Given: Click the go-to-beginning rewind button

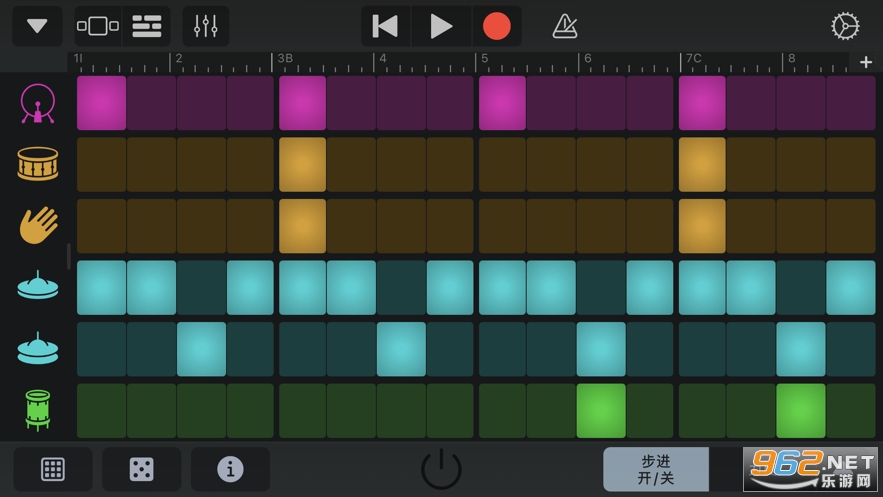Looking at the screenshot, I should click(385, 26).
